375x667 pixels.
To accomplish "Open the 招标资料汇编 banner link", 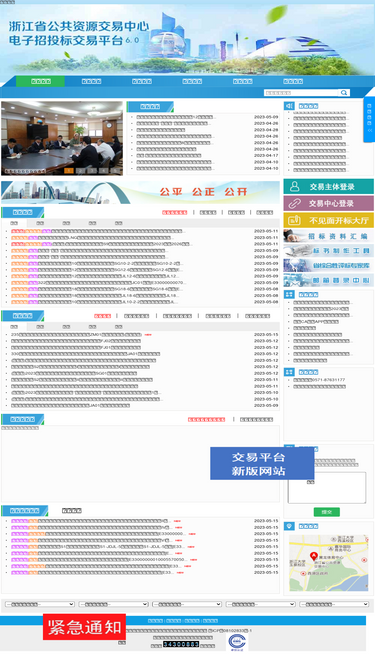I will (x=329, y=236).
